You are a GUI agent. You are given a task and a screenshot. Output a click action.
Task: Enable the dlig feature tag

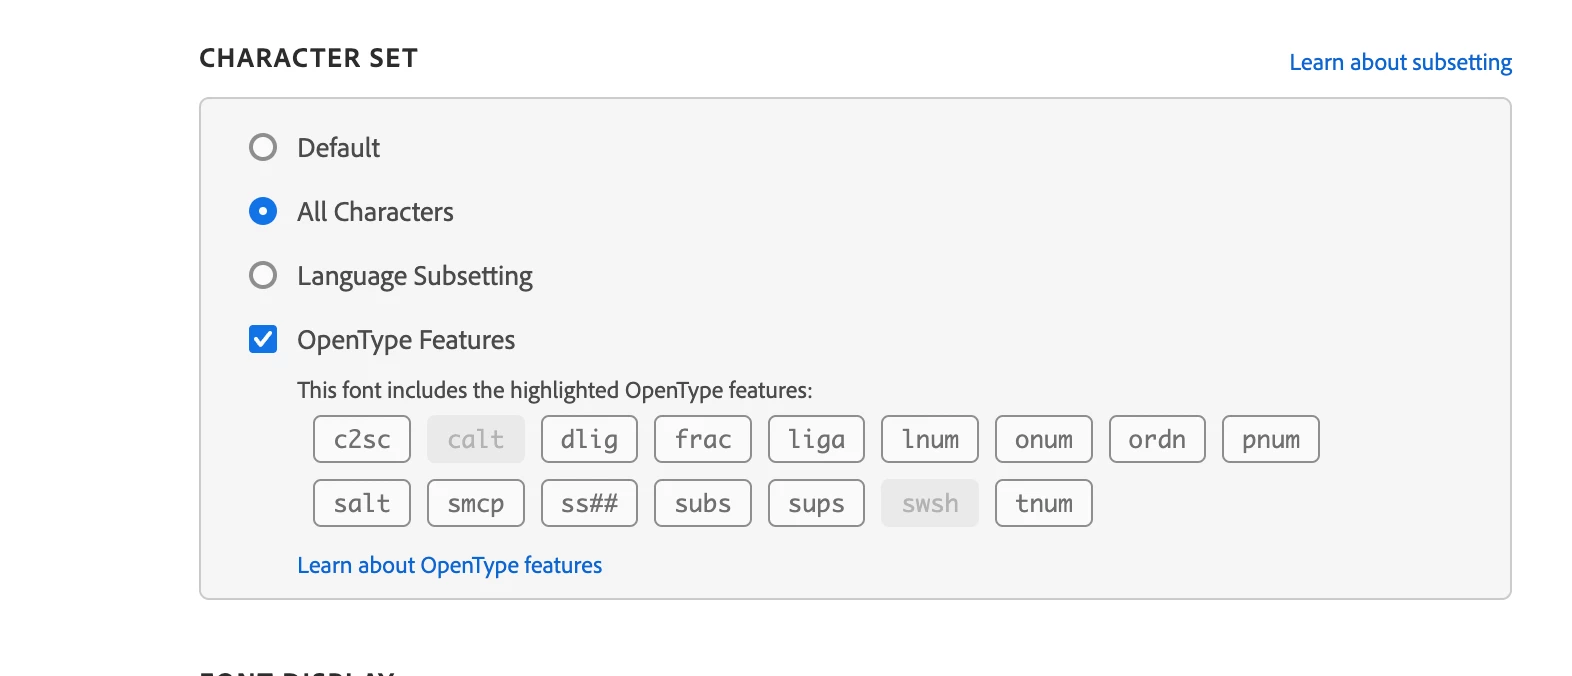point(589,439)
